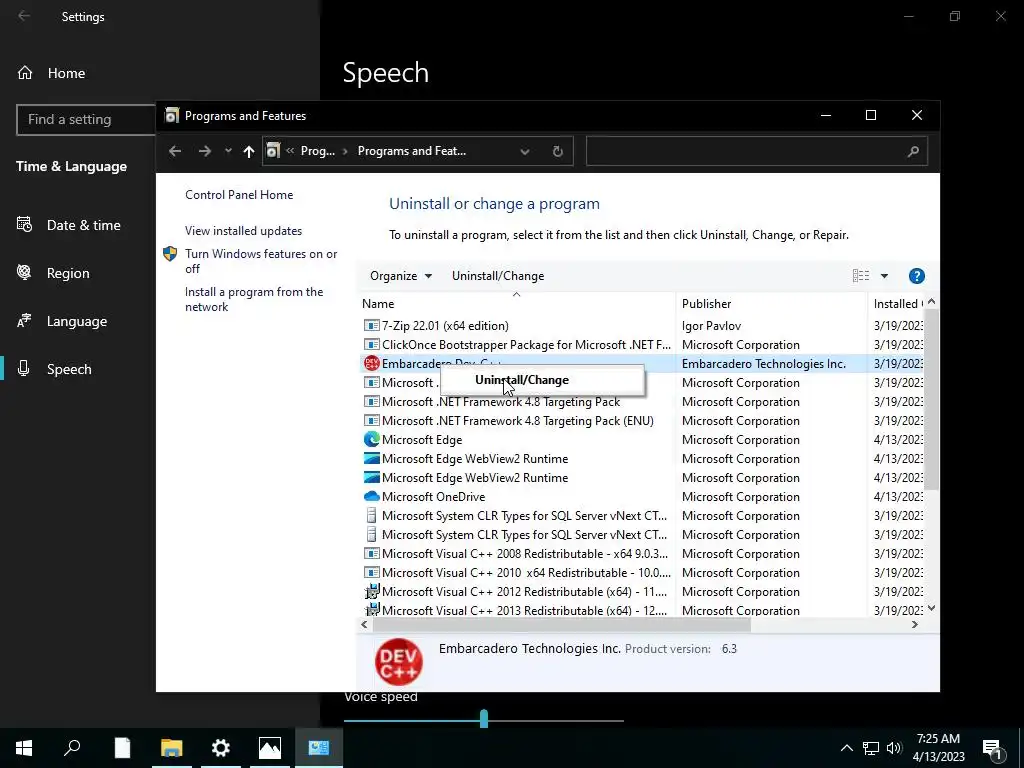This screenshot has height=768, width=1024.
Task: Select Microsoft Edge in program list
Action: coord(640,440)
